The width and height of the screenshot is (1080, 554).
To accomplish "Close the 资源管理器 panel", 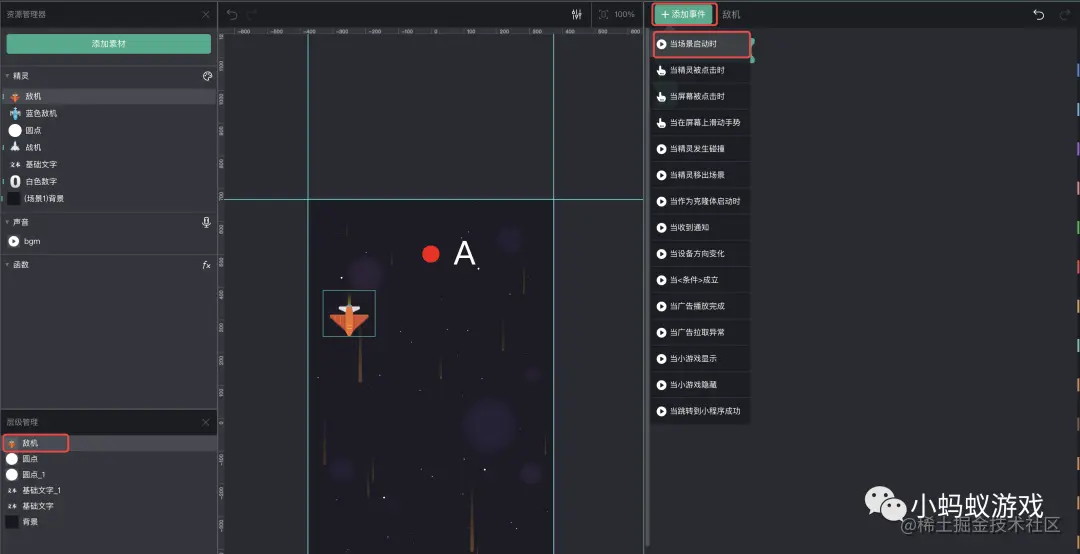I will 205,14.
